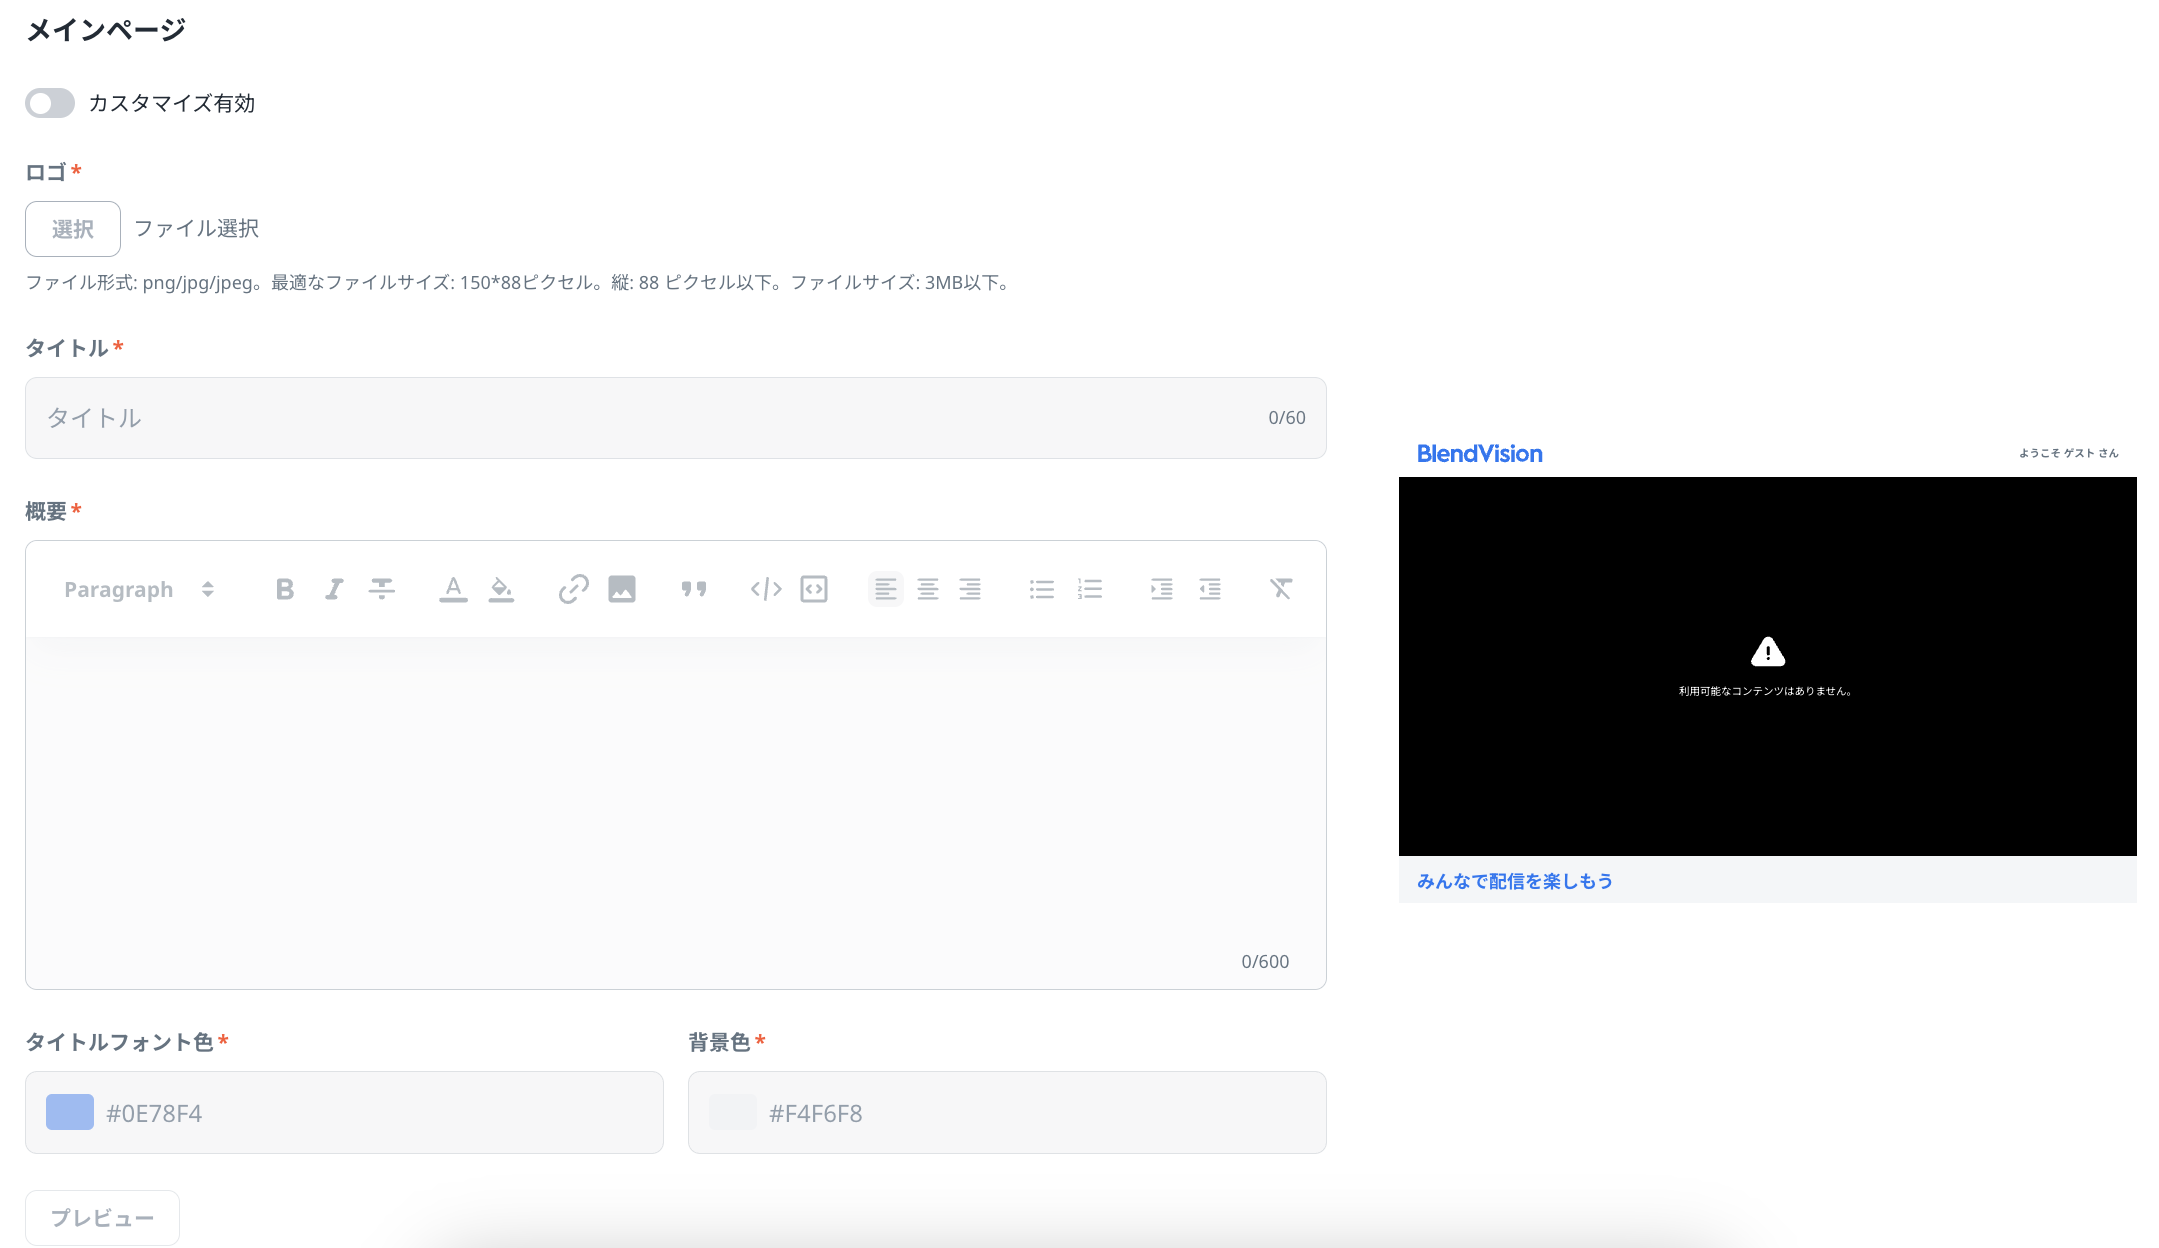Click the プレビュー button
Image resolution: width=2159 pixels, height=1248 pixels.
102,1217
